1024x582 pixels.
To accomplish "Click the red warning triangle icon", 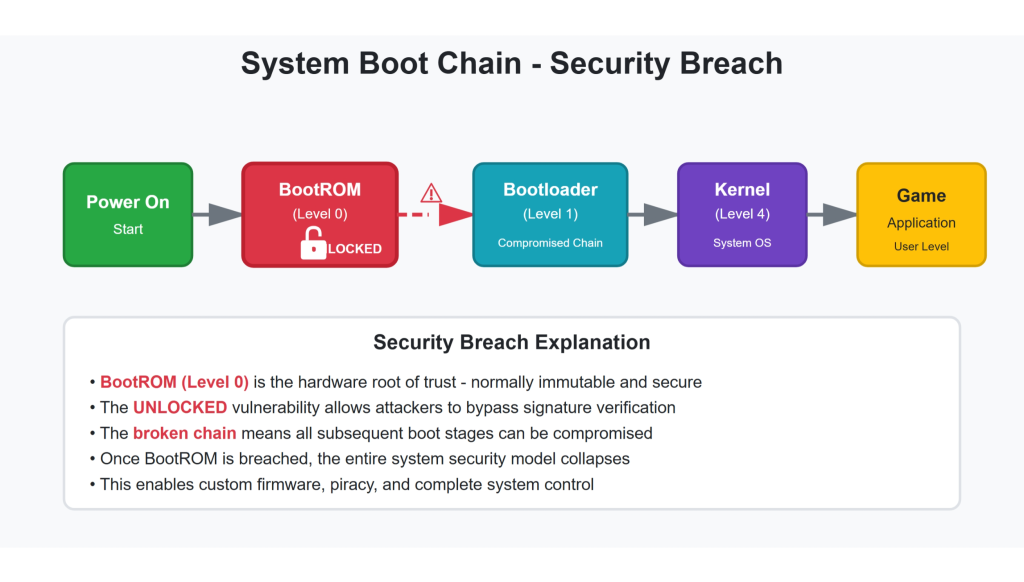I will 431,193.
